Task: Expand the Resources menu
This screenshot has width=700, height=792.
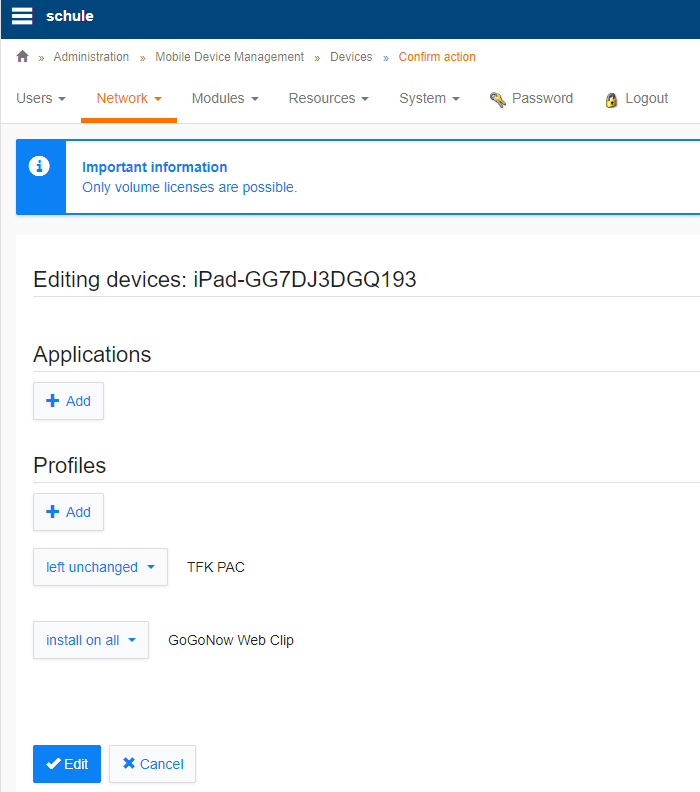Action: tap(328, 98)
